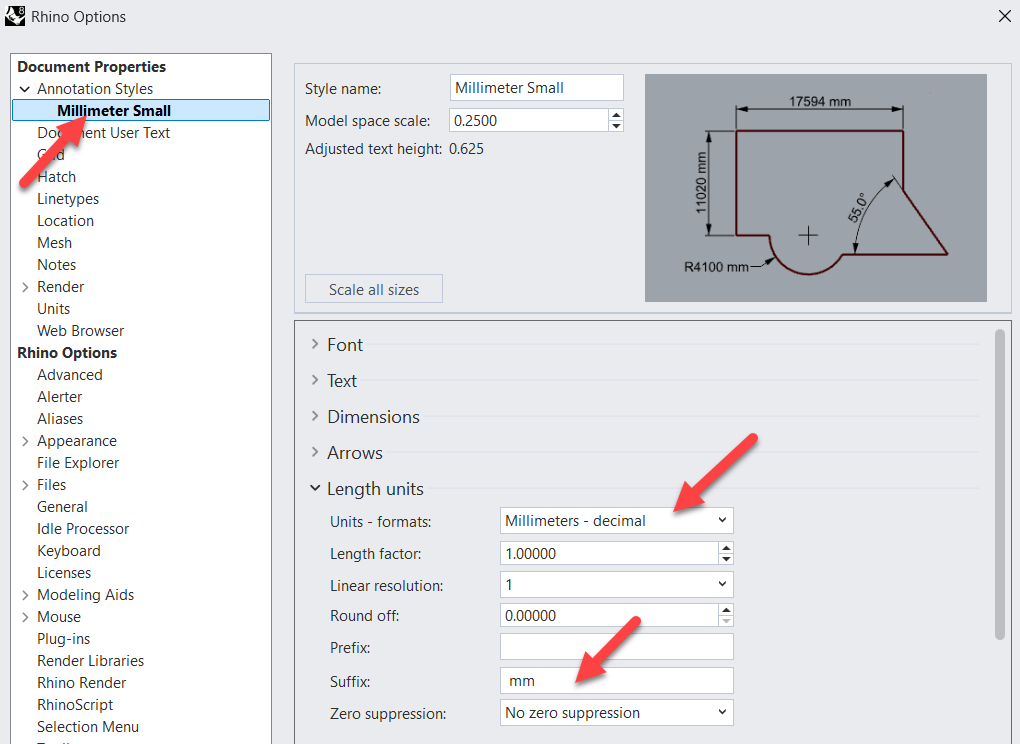This screenshot has height=744, width=1020.
Task: Open the Mesh settings page
Action: tap(55, 243)
